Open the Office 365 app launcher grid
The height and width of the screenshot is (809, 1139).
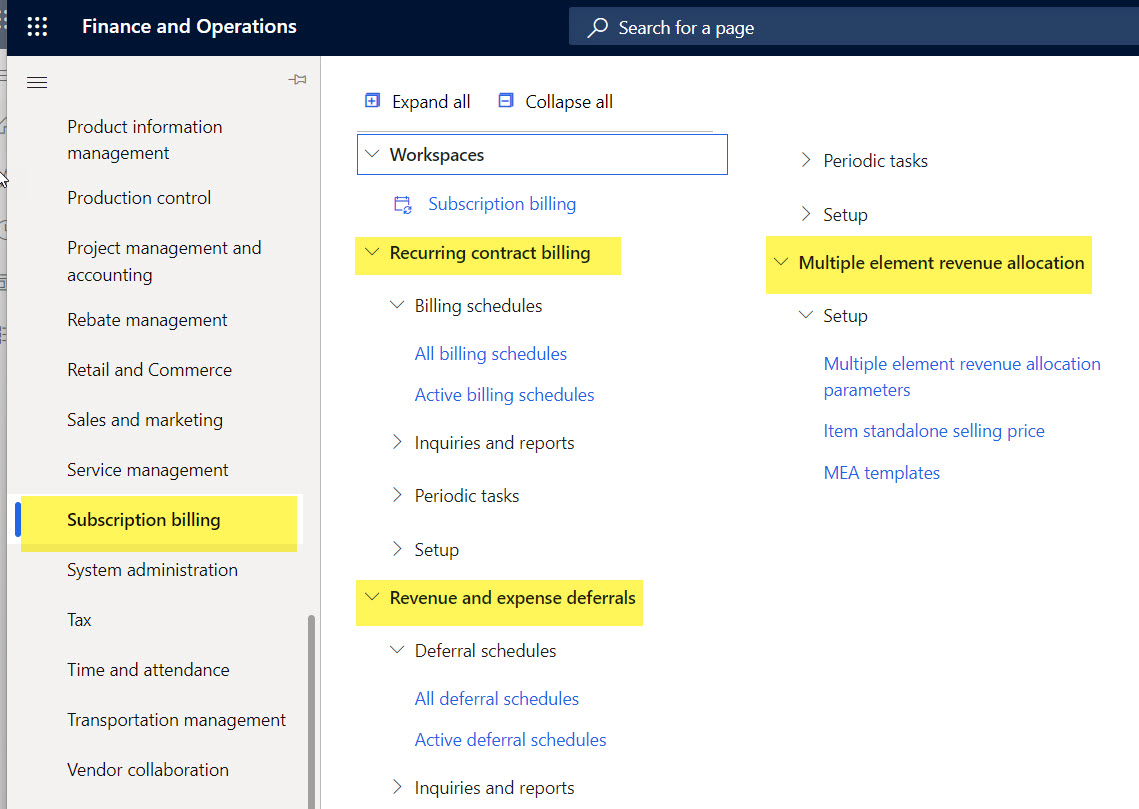point(37,26)
